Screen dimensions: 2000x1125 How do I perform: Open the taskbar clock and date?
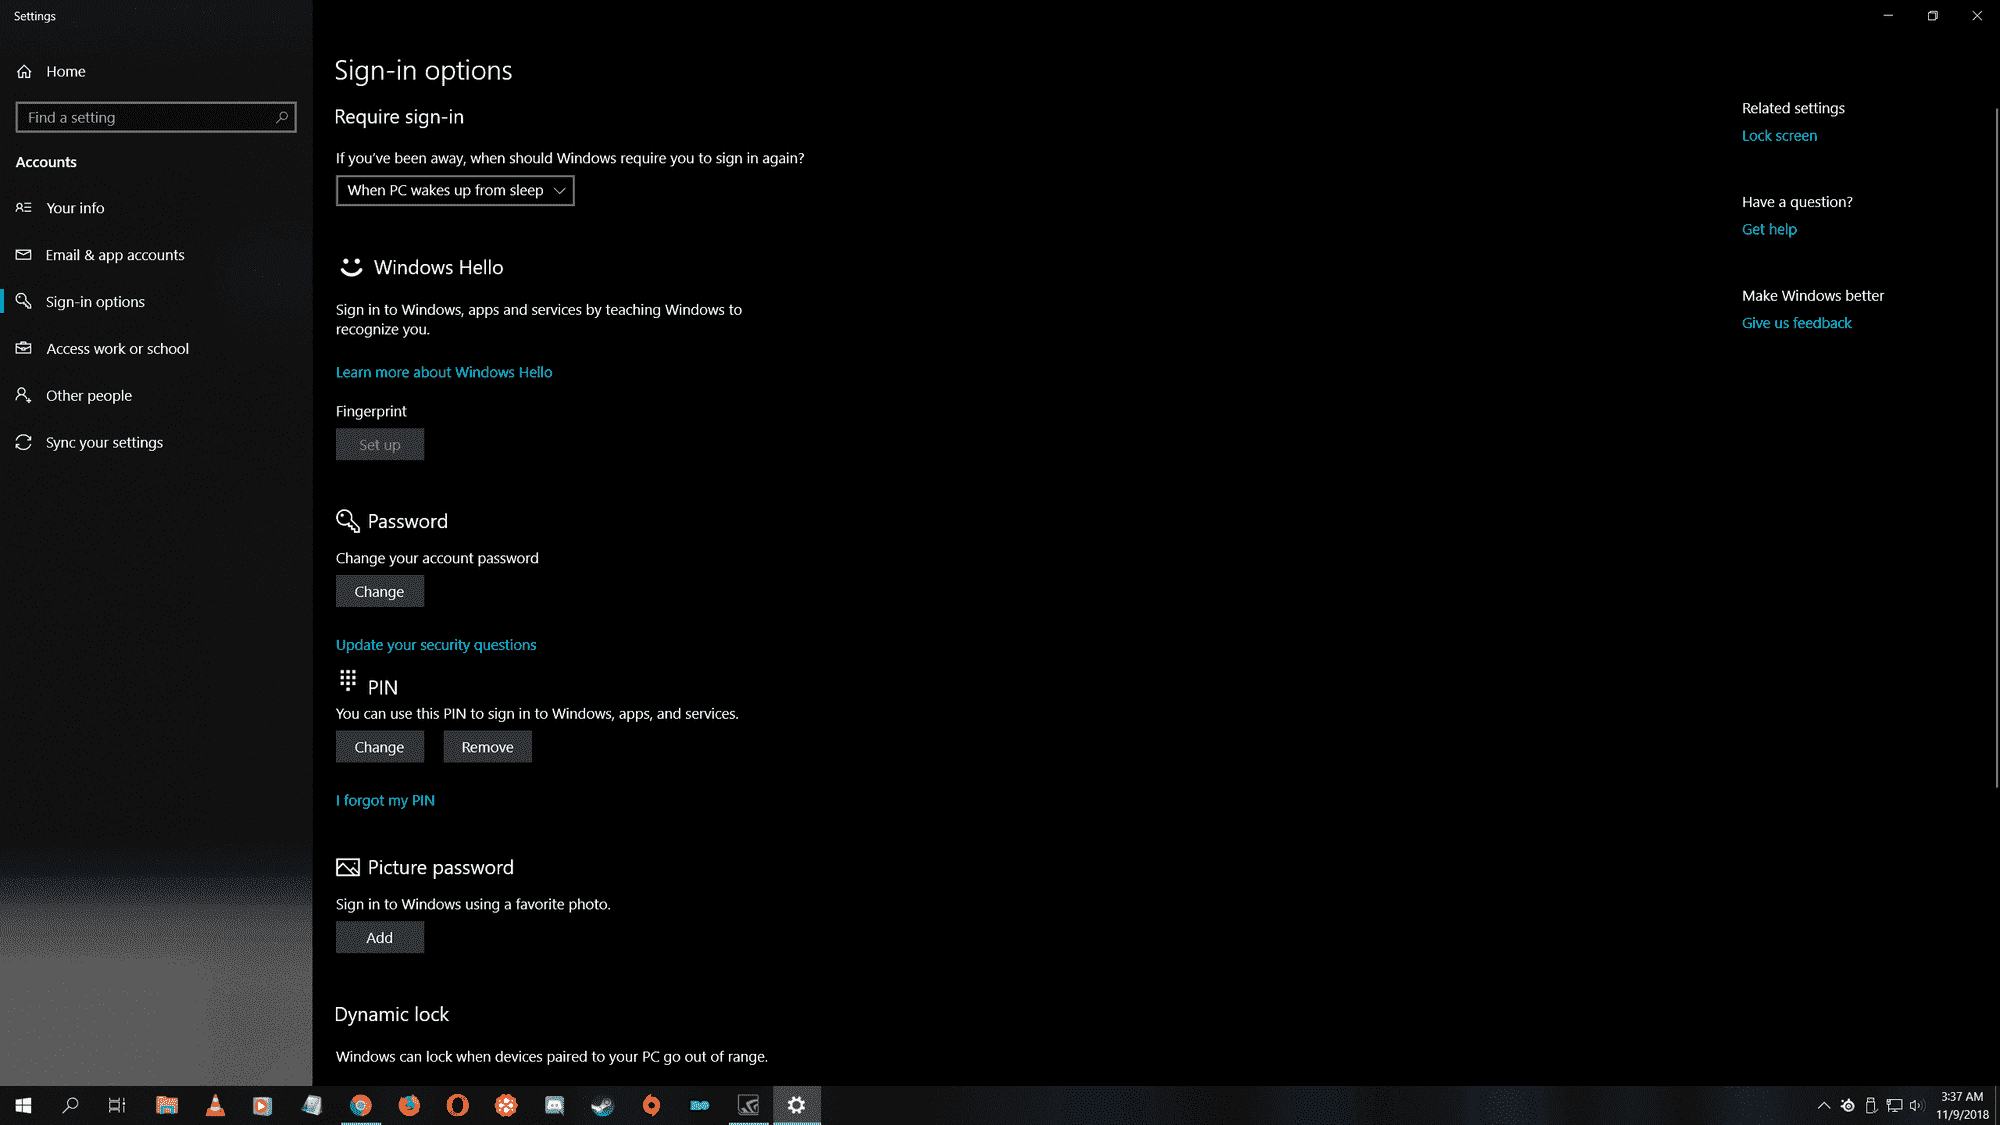coord(1962,1105)
